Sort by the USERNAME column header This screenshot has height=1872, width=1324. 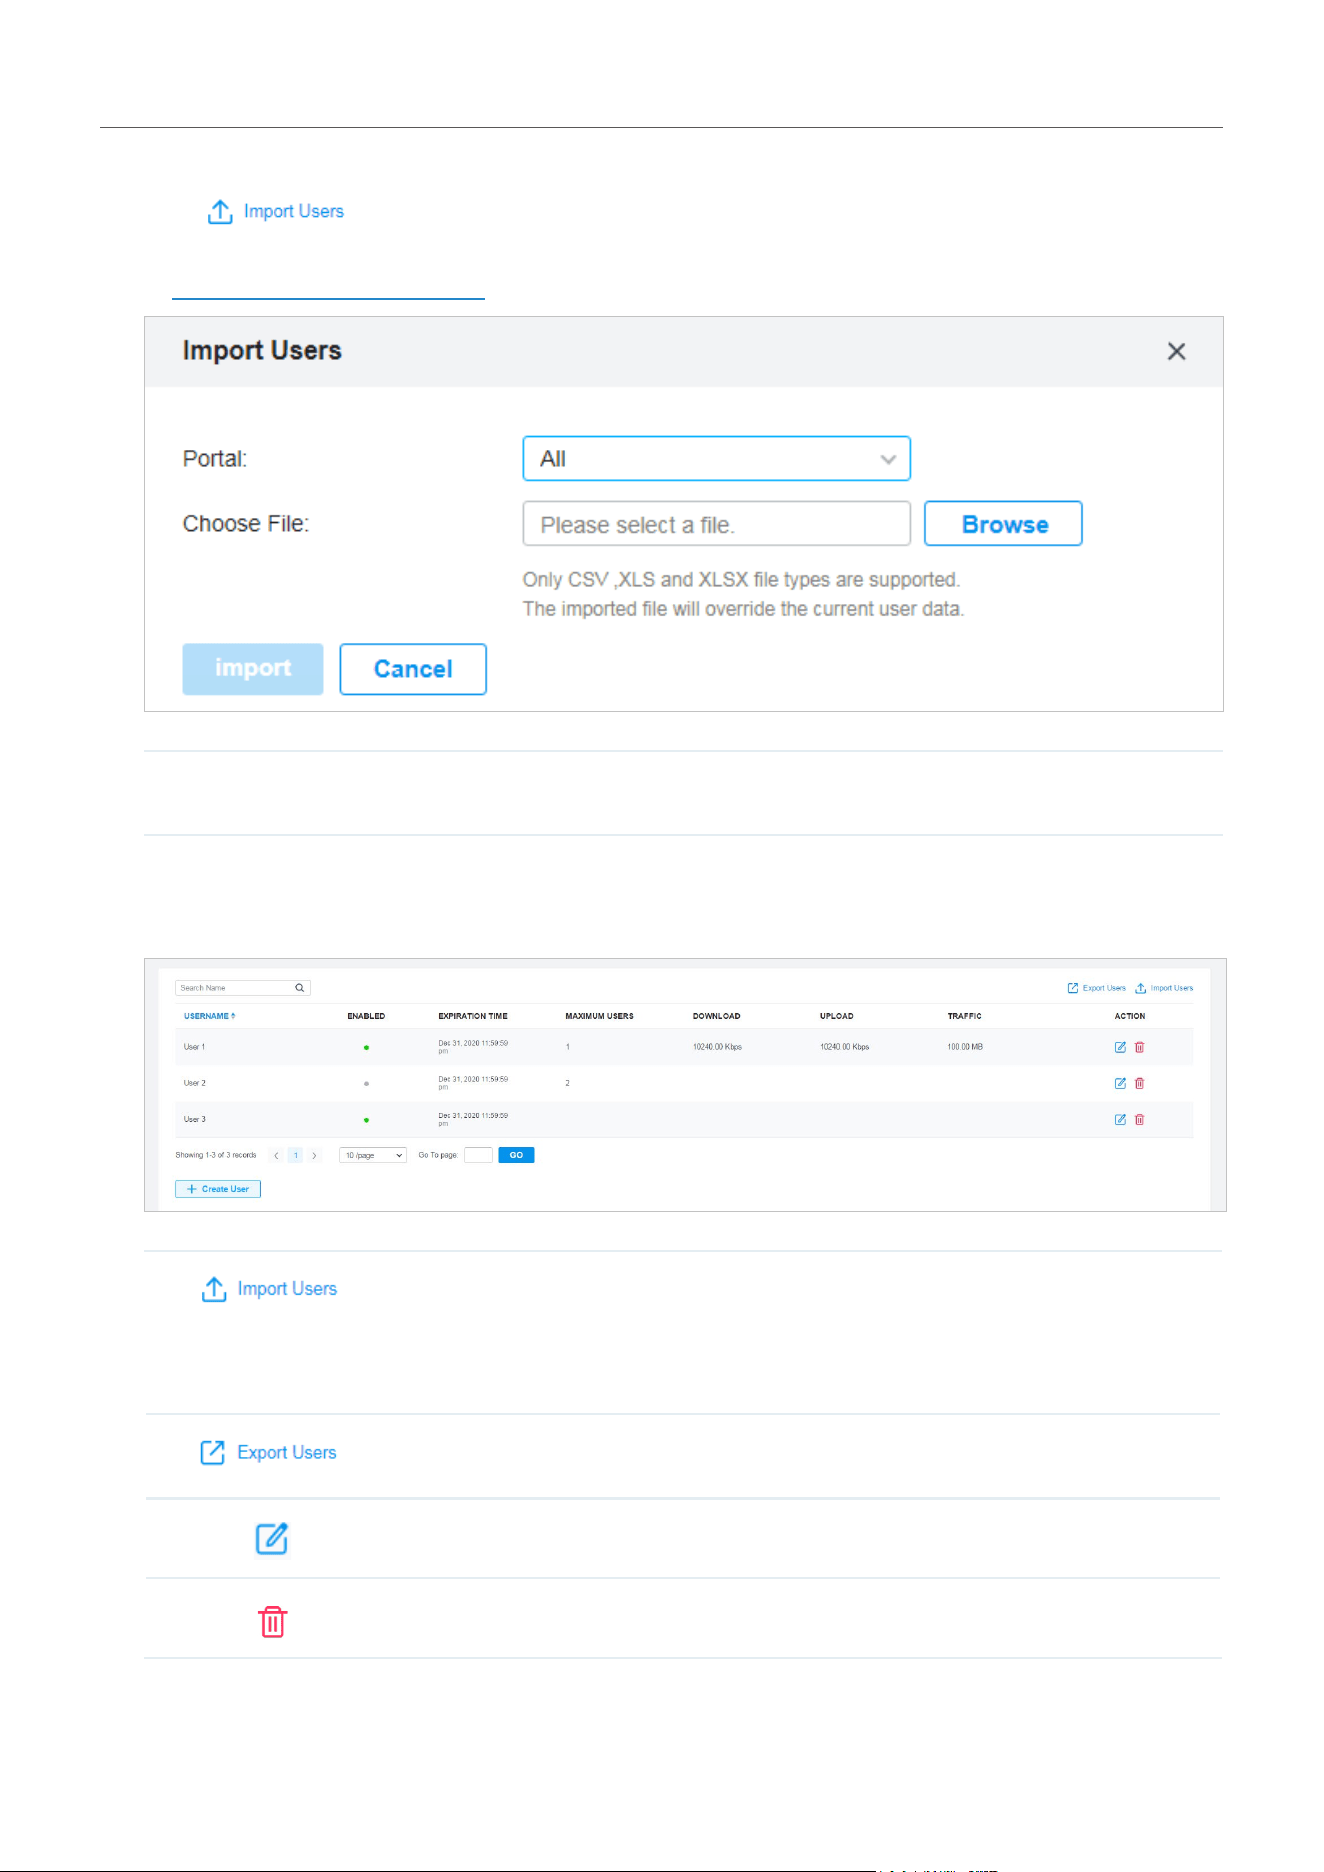[209, 1016]
